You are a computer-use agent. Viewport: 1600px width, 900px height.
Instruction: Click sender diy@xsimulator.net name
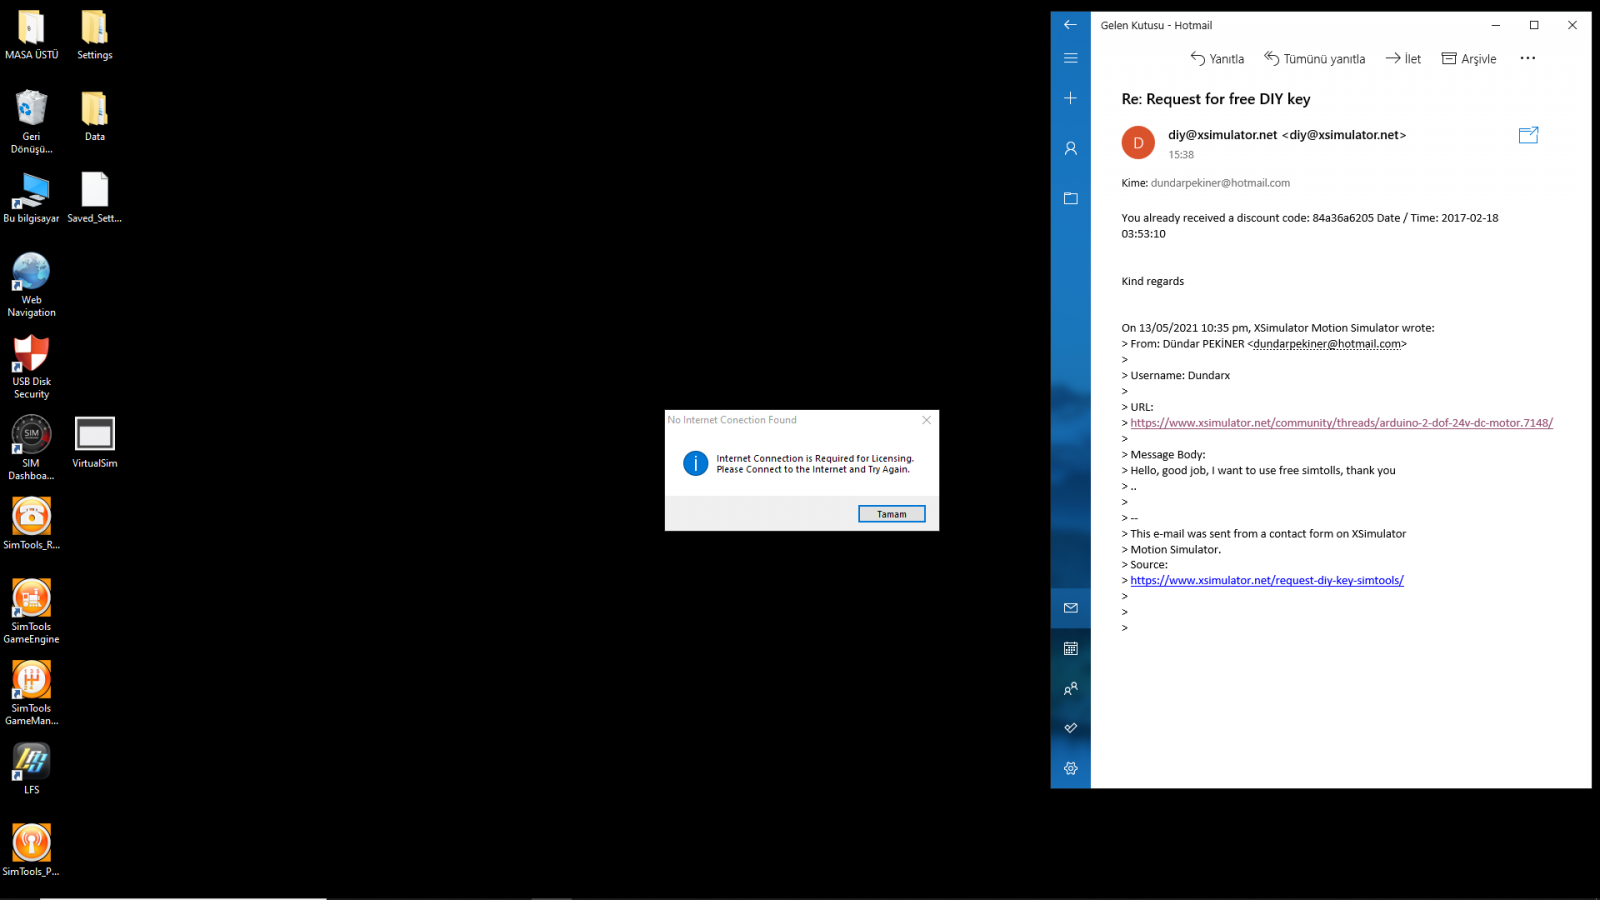coord(1287,135)
